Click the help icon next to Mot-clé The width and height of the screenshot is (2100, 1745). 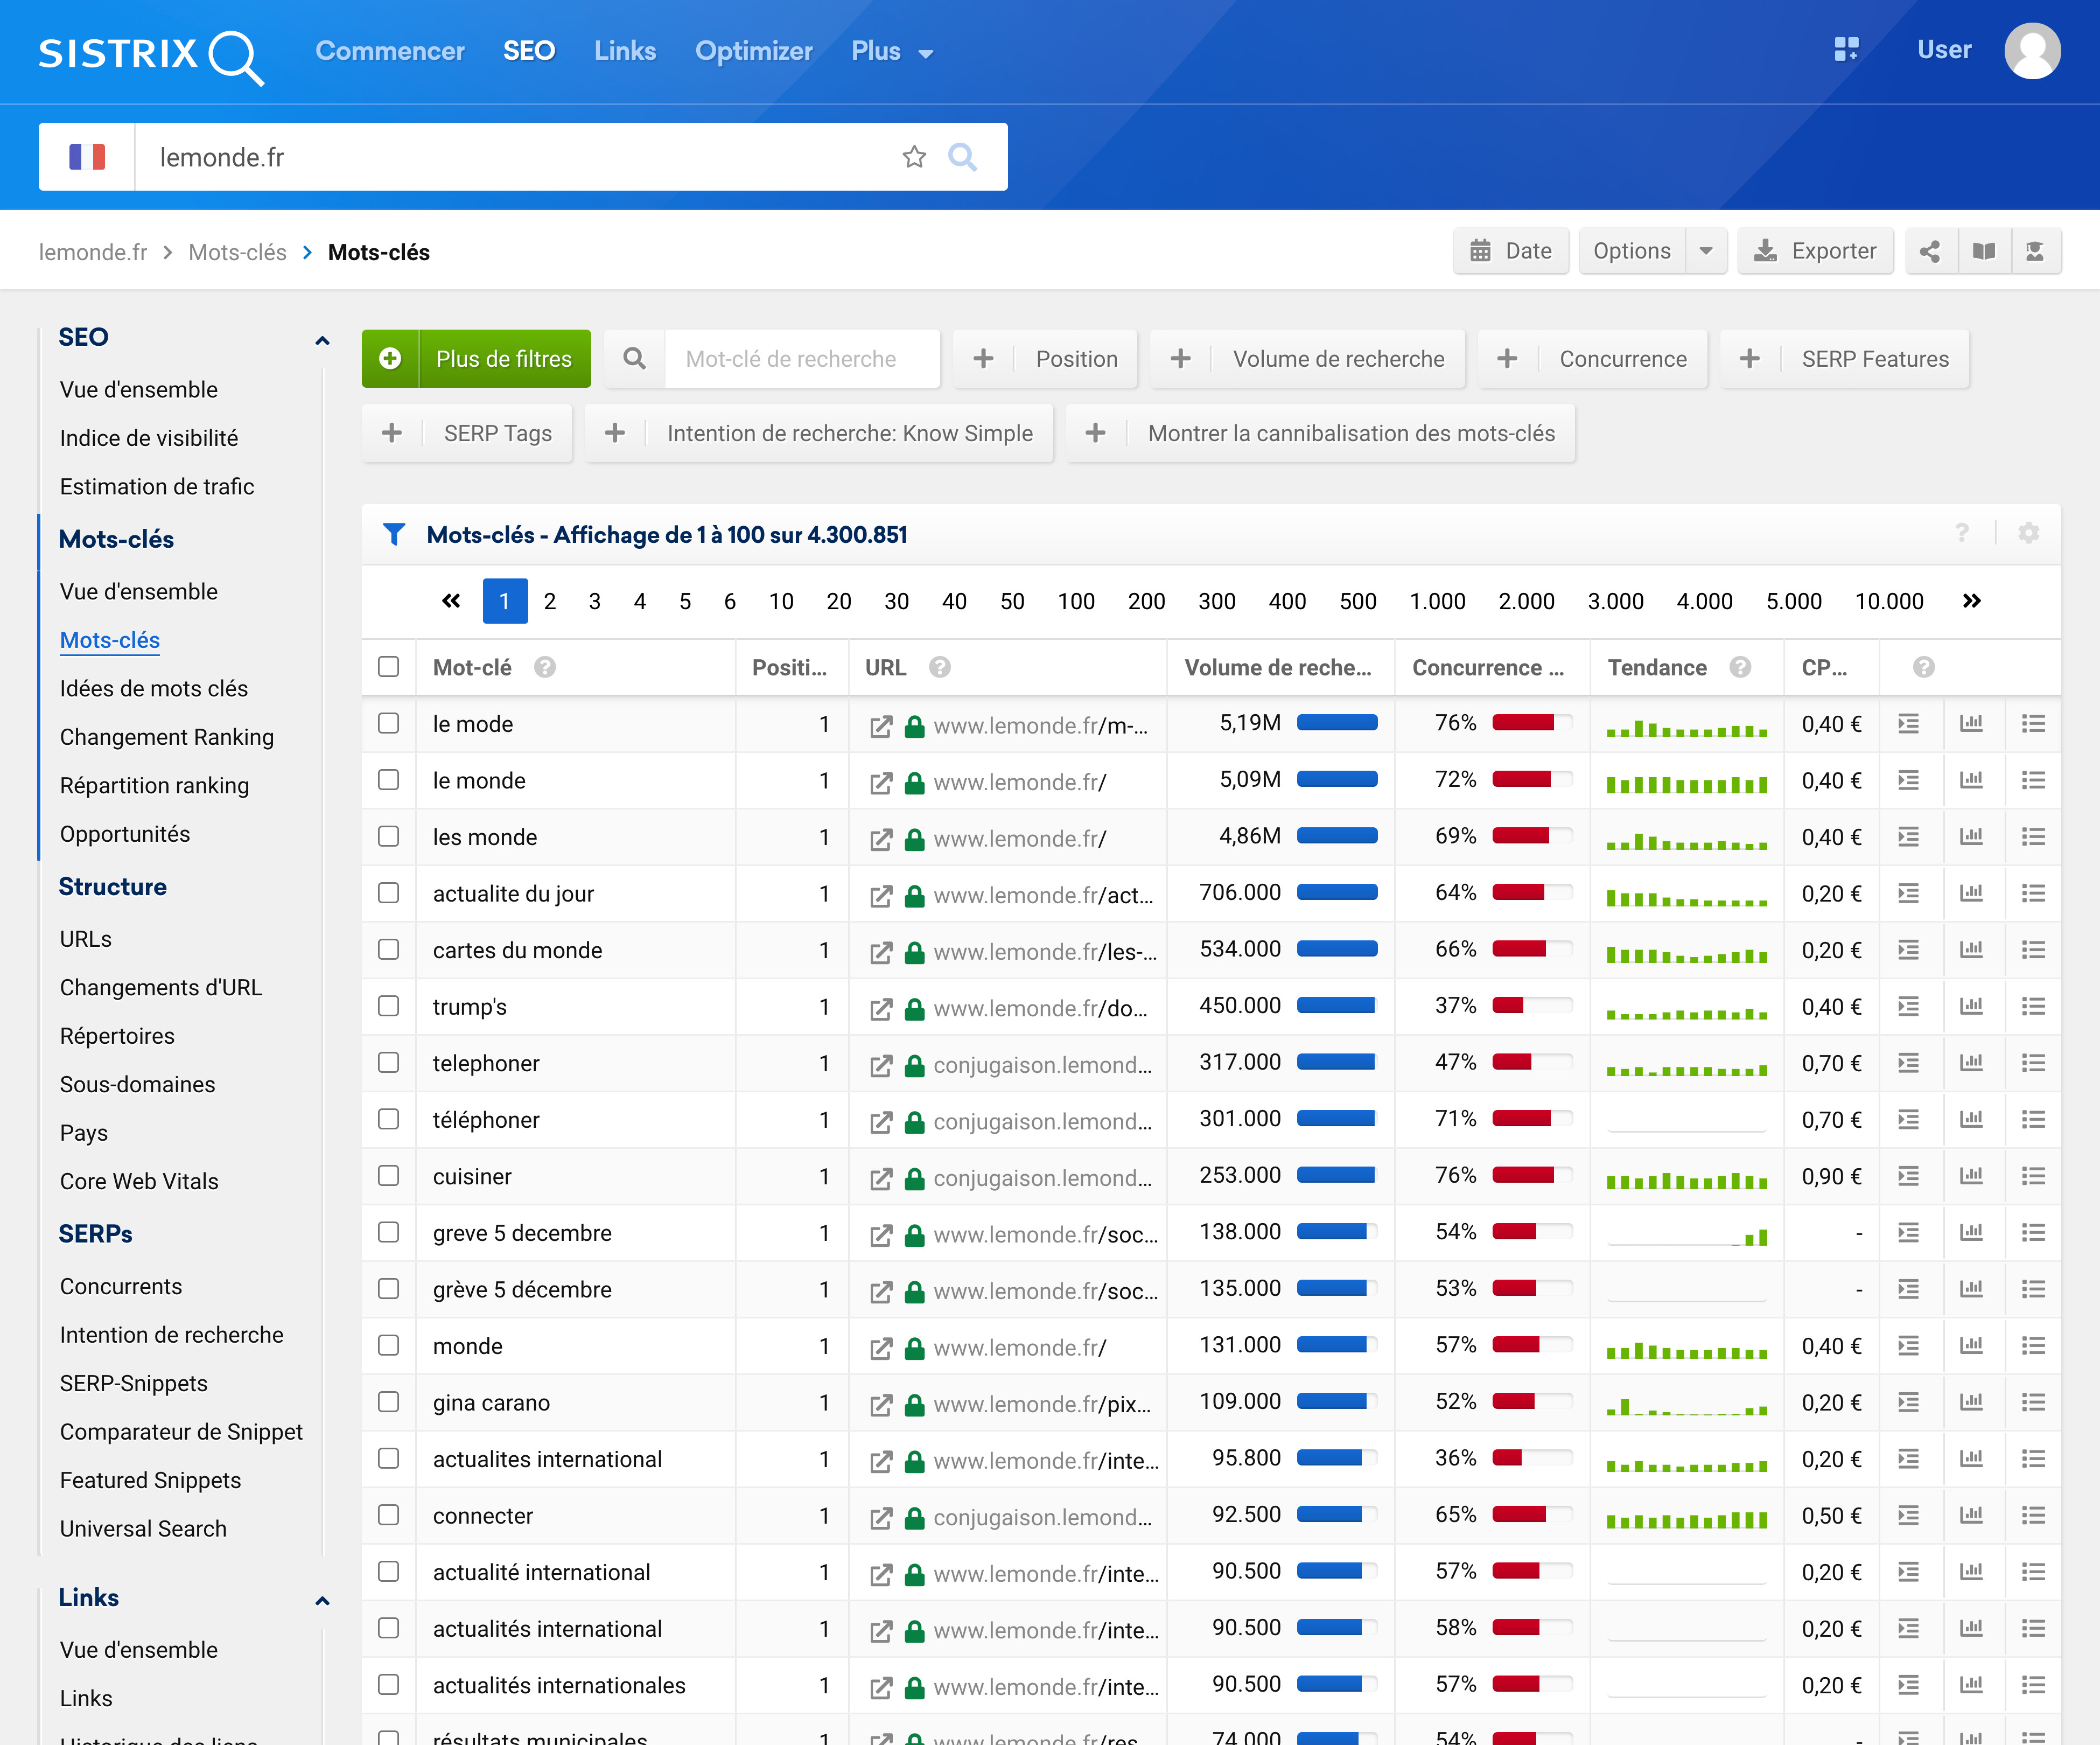coord(544,667)
